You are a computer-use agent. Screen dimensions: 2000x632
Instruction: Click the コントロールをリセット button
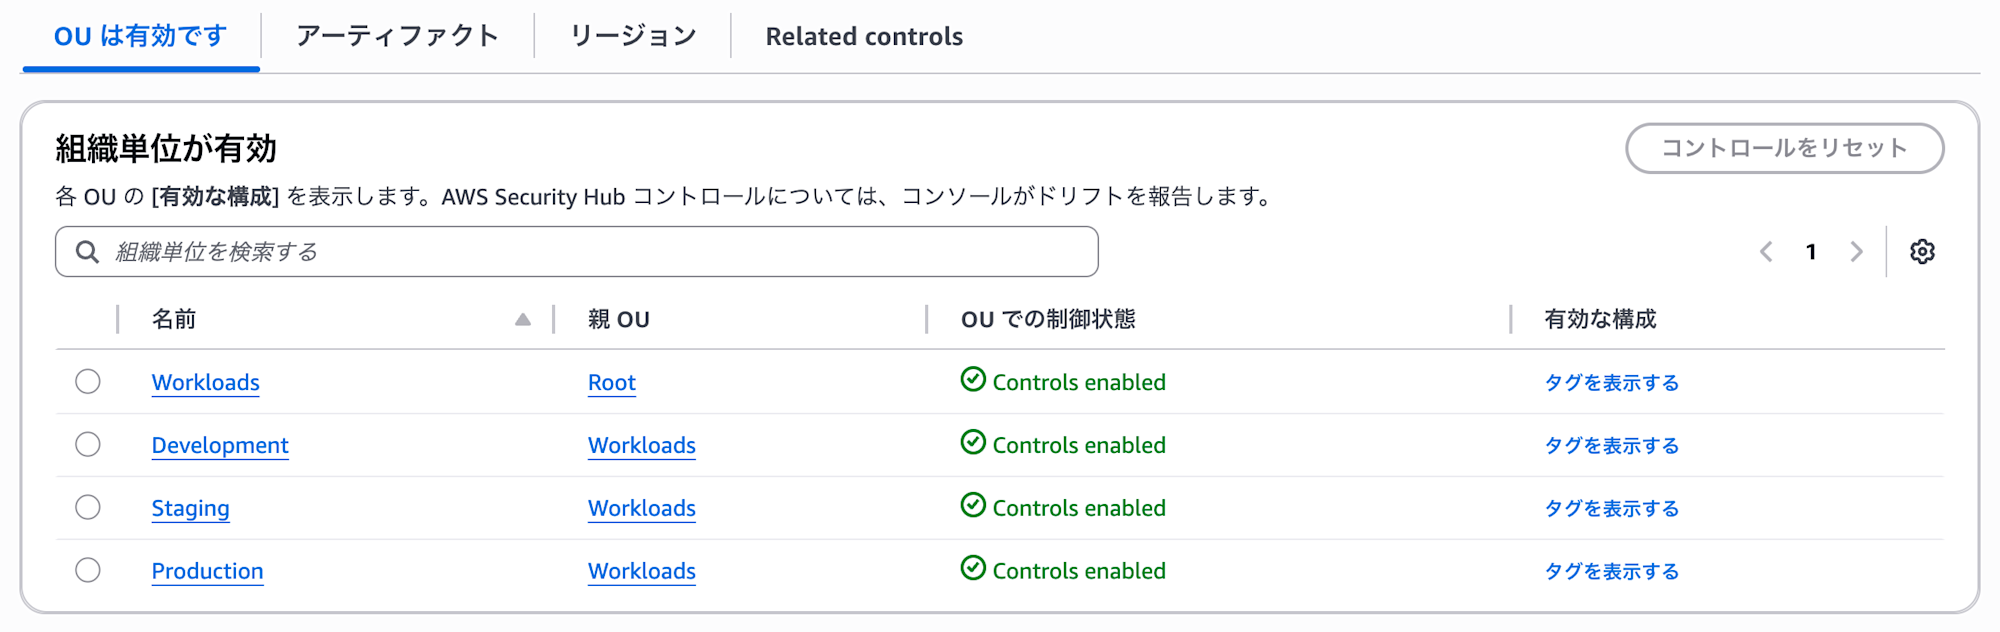pos(1784,147)
